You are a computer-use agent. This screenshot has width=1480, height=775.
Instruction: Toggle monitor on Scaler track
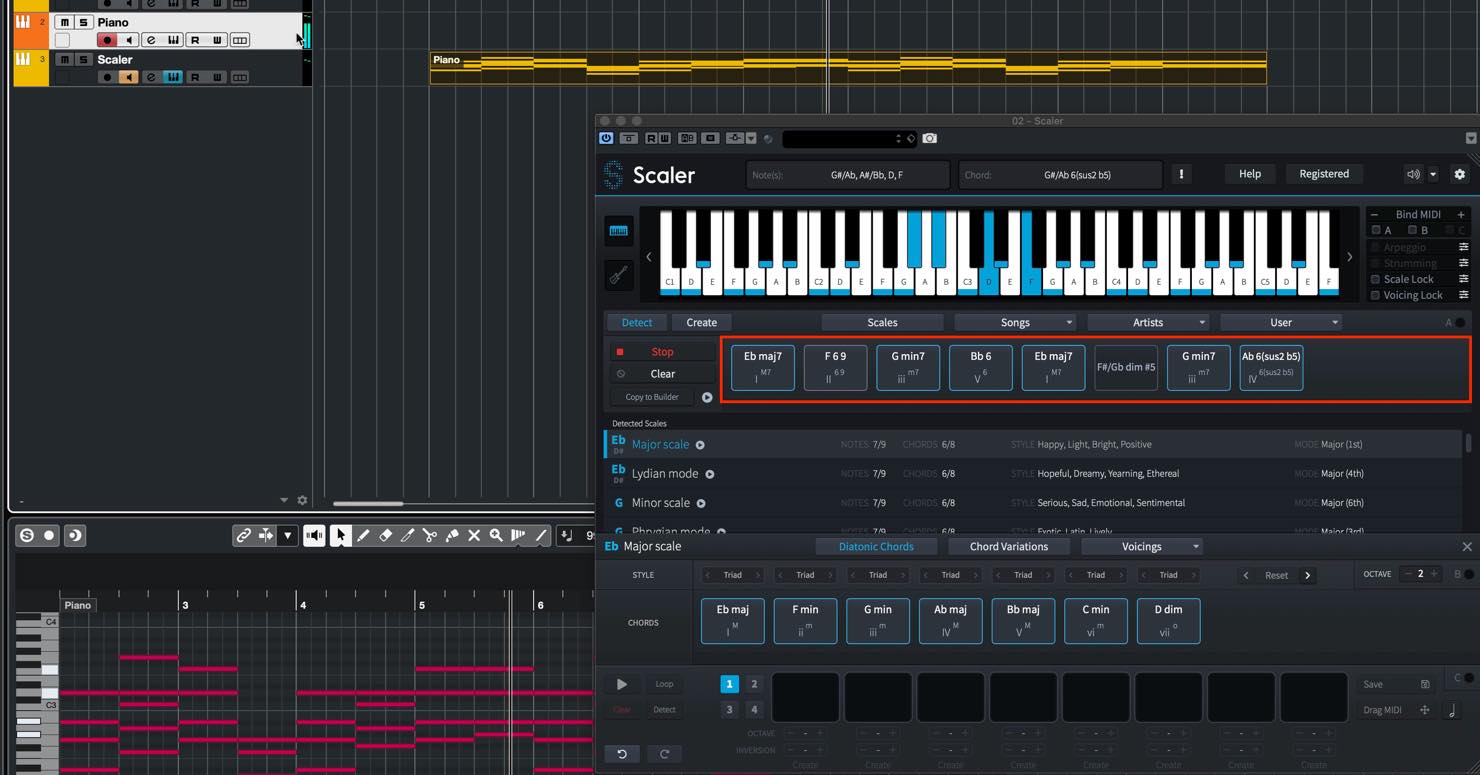pyautogui.click(x=129, y=77)
